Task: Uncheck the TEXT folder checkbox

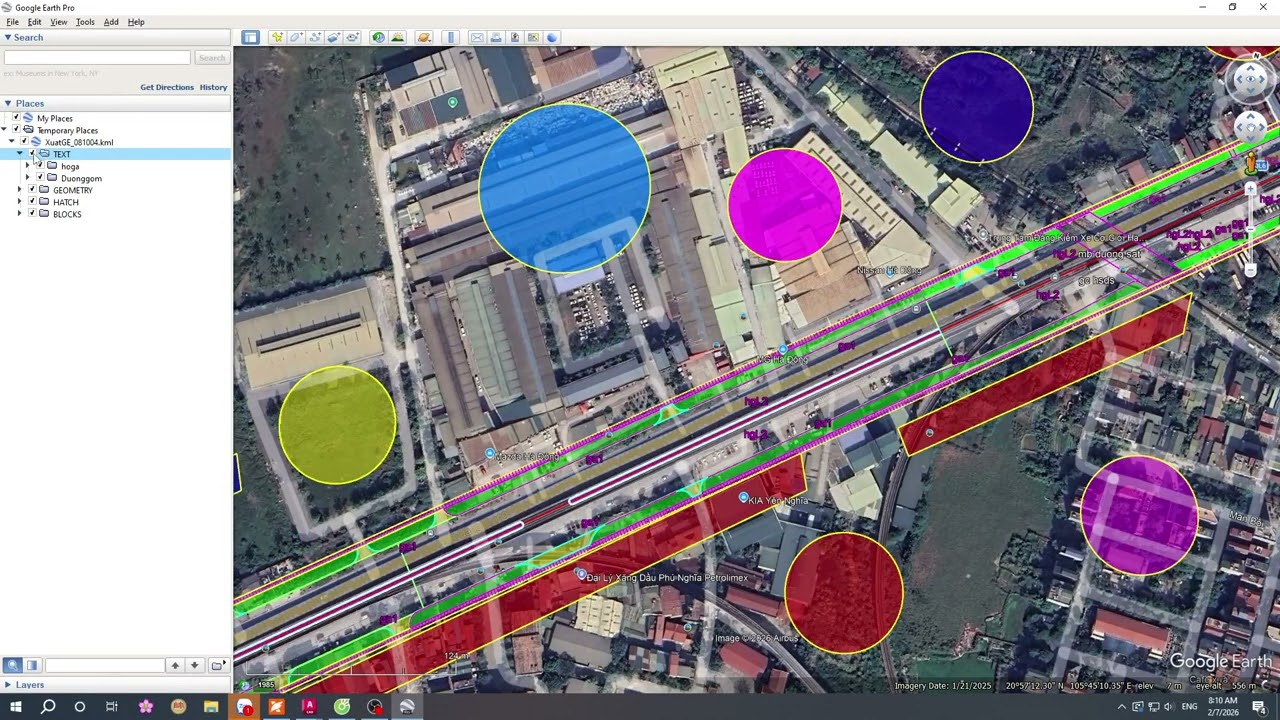Action: [32, 154]
